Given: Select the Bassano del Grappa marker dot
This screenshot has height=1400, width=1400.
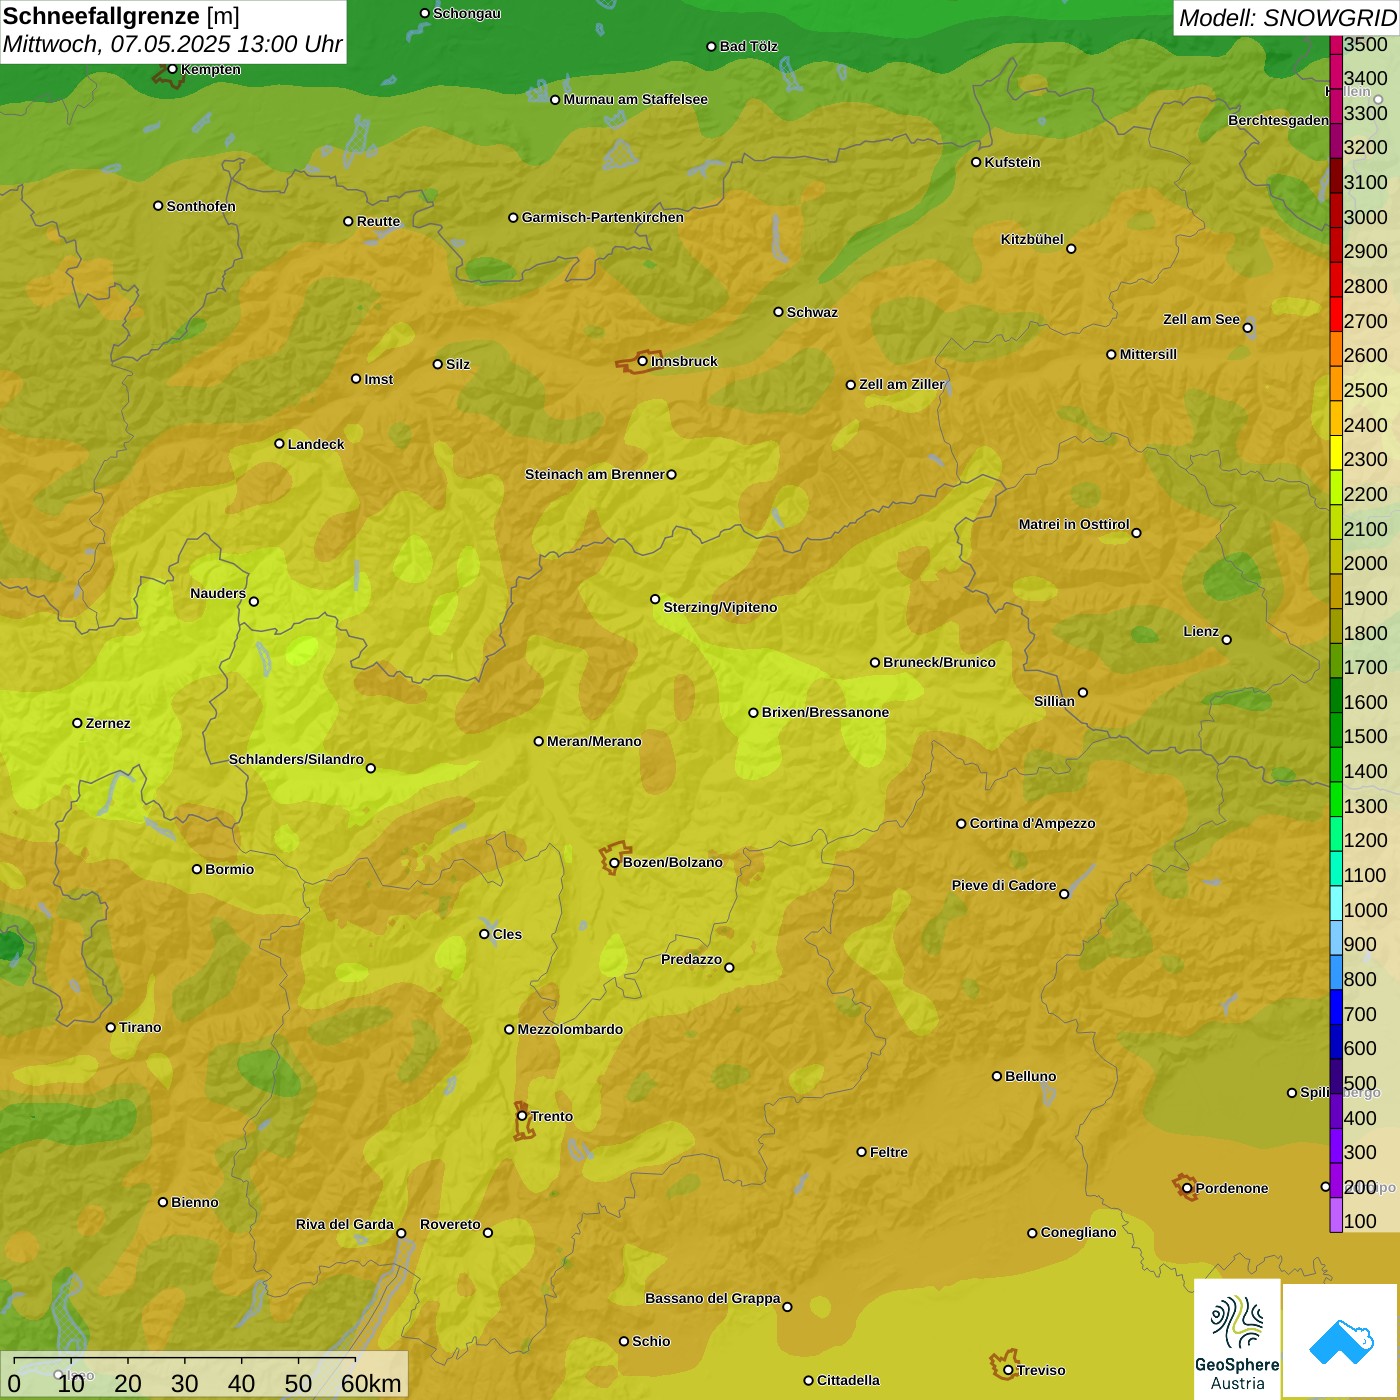Looking at the screenshot, I should point(787,1306).
